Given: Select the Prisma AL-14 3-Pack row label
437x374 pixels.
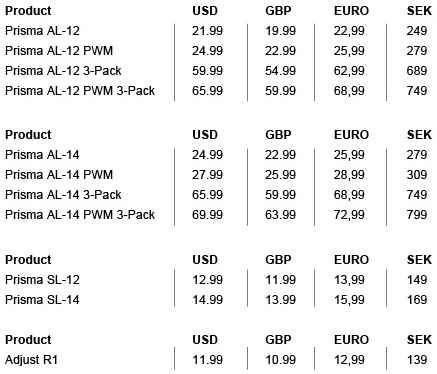Looking at the screenshot, I should click(63, 195).
